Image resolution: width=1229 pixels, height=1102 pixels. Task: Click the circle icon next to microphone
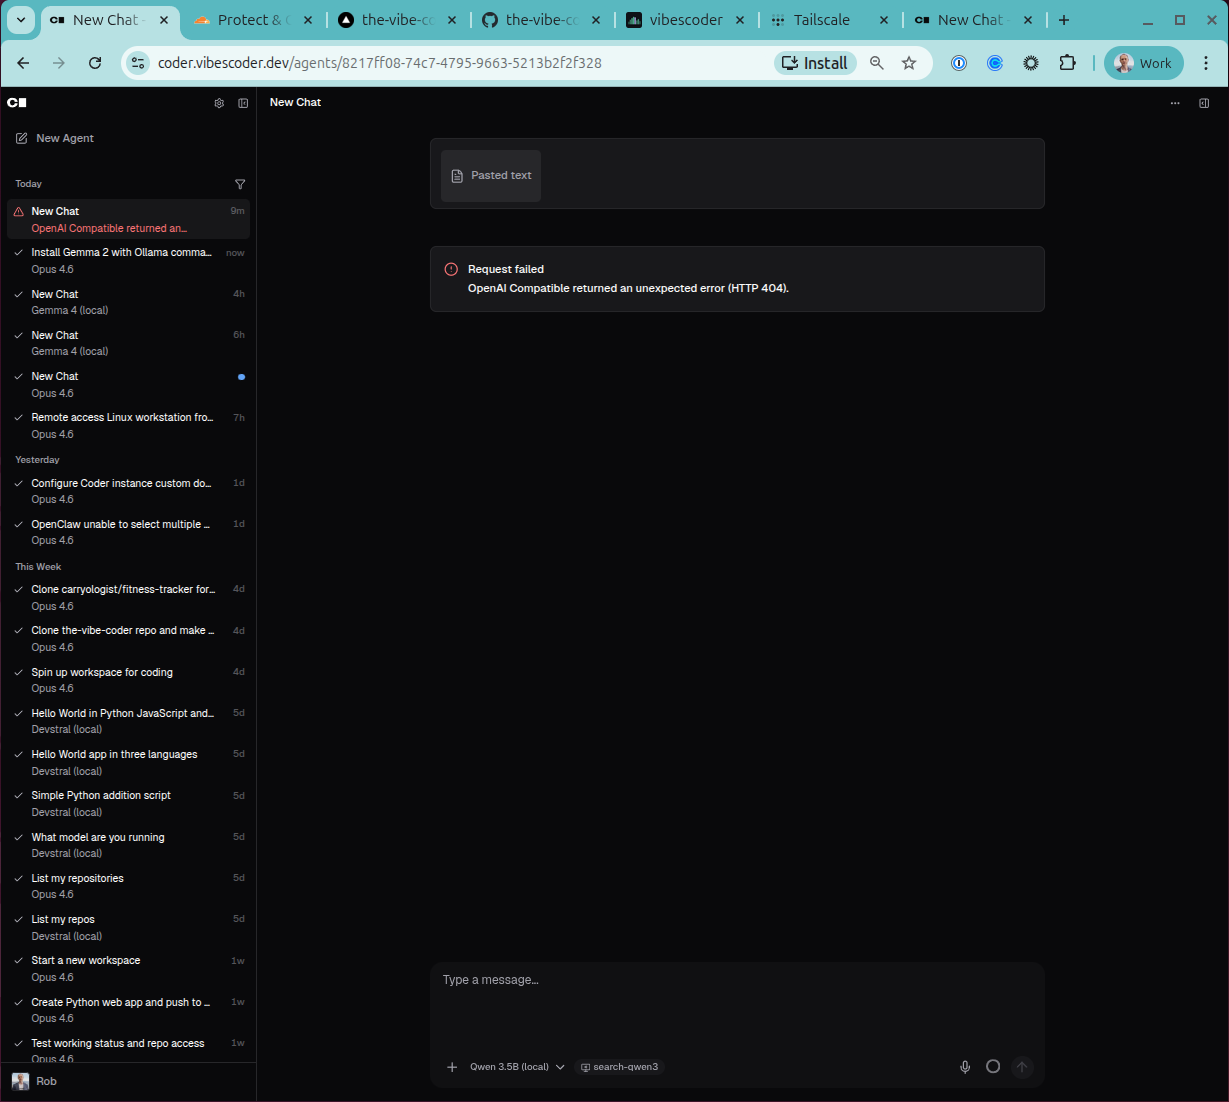[993, 1067]
